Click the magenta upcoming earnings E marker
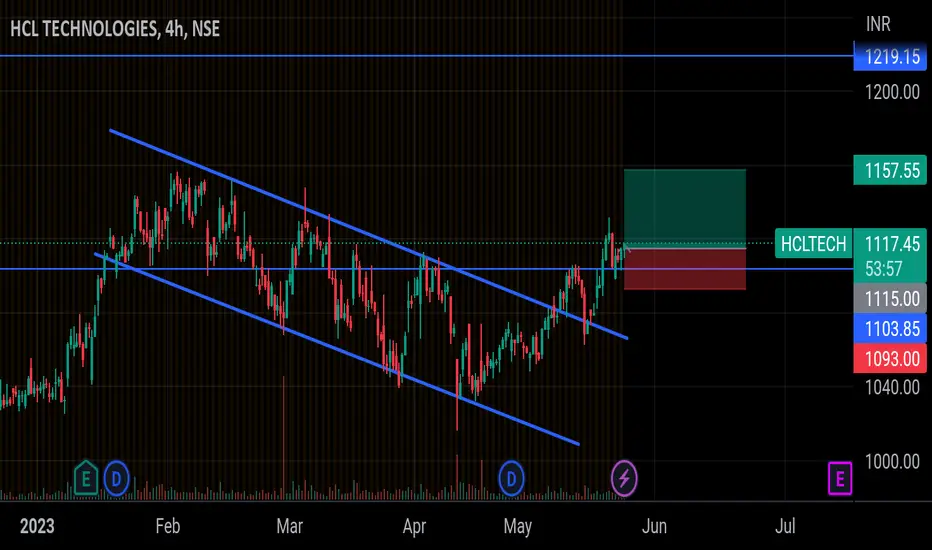The width and height of the screenshot is (932, 550). (840, 479)
